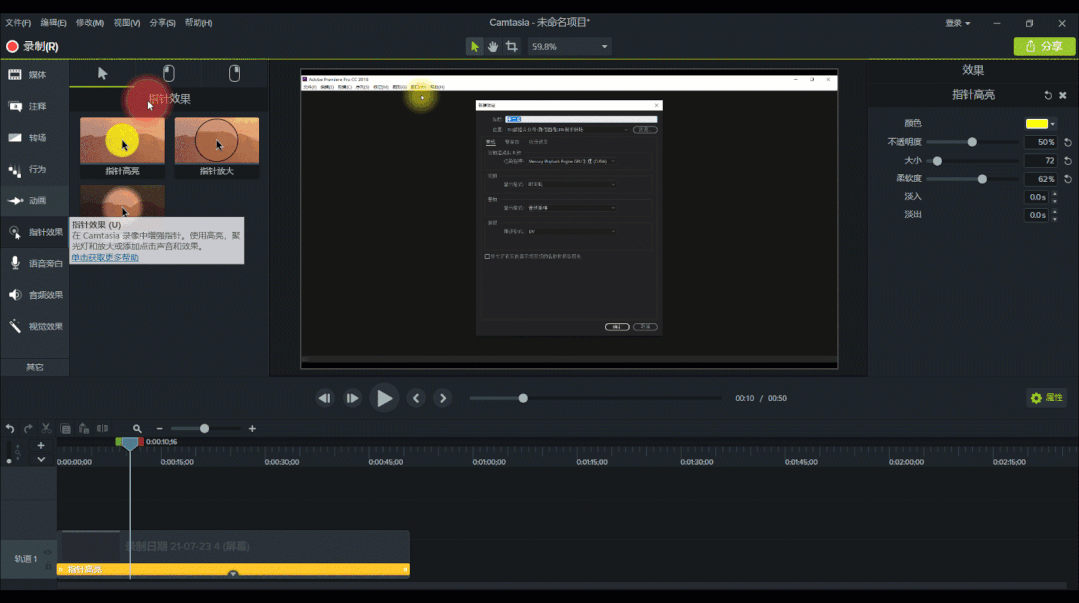Add a new track with plus button
Viewport: 1079px width, 603px height.
[x=41, y=445]
